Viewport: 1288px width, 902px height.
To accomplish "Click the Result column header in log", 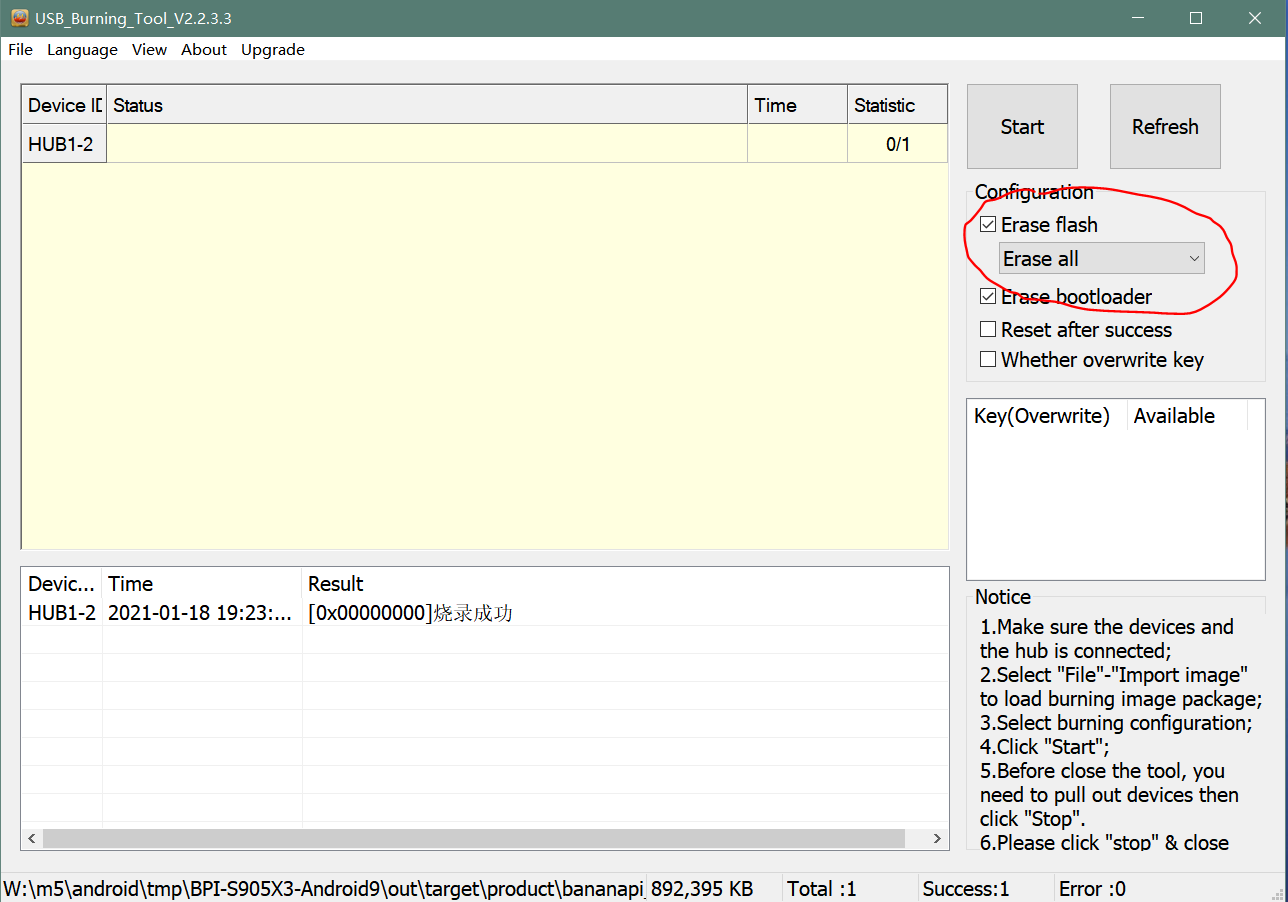I will pyautogui.click(x=625, y=584).
